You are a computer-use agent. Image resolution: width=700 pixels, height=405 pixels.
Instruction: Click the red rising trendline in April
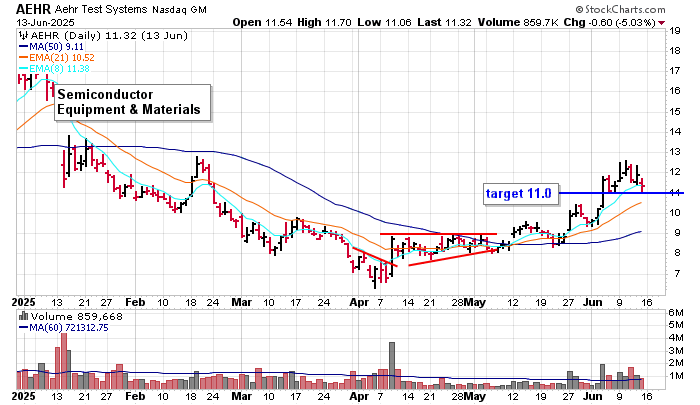tap(452, 258)
